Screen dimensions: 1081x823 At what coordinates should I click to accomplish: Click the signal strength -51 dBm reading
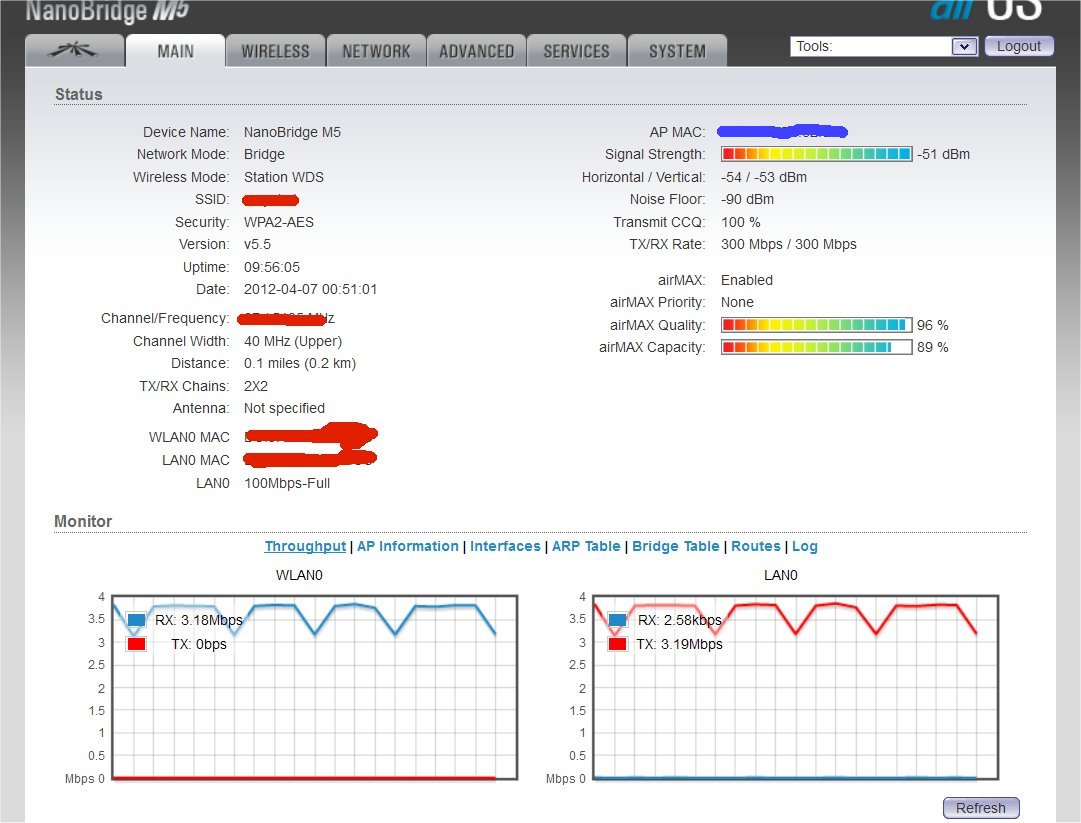click(943, 154)
